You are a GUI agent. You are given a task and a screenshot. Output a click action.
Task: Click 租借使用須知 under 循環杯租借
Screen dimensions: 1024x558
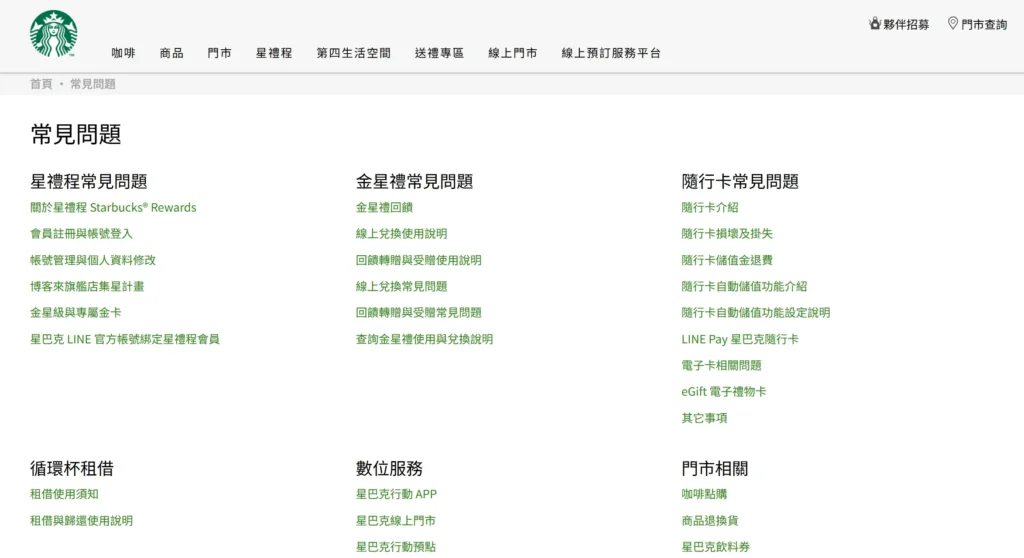(x=64, y=494)
